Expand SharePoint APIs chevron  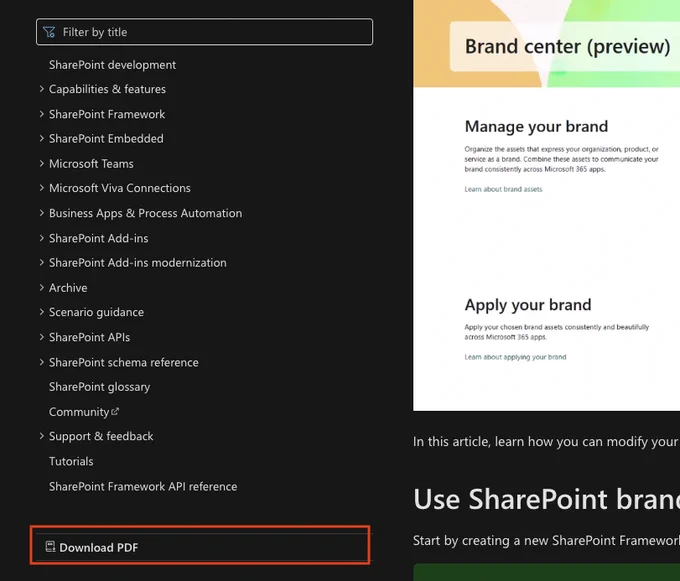42,337
